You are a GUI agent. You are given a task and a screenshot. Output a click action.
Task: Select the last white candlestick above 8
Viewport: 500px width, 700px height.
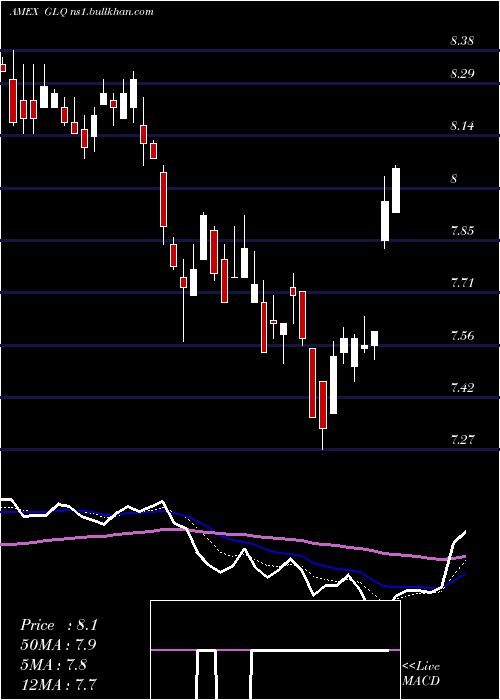tap(396, 190)
